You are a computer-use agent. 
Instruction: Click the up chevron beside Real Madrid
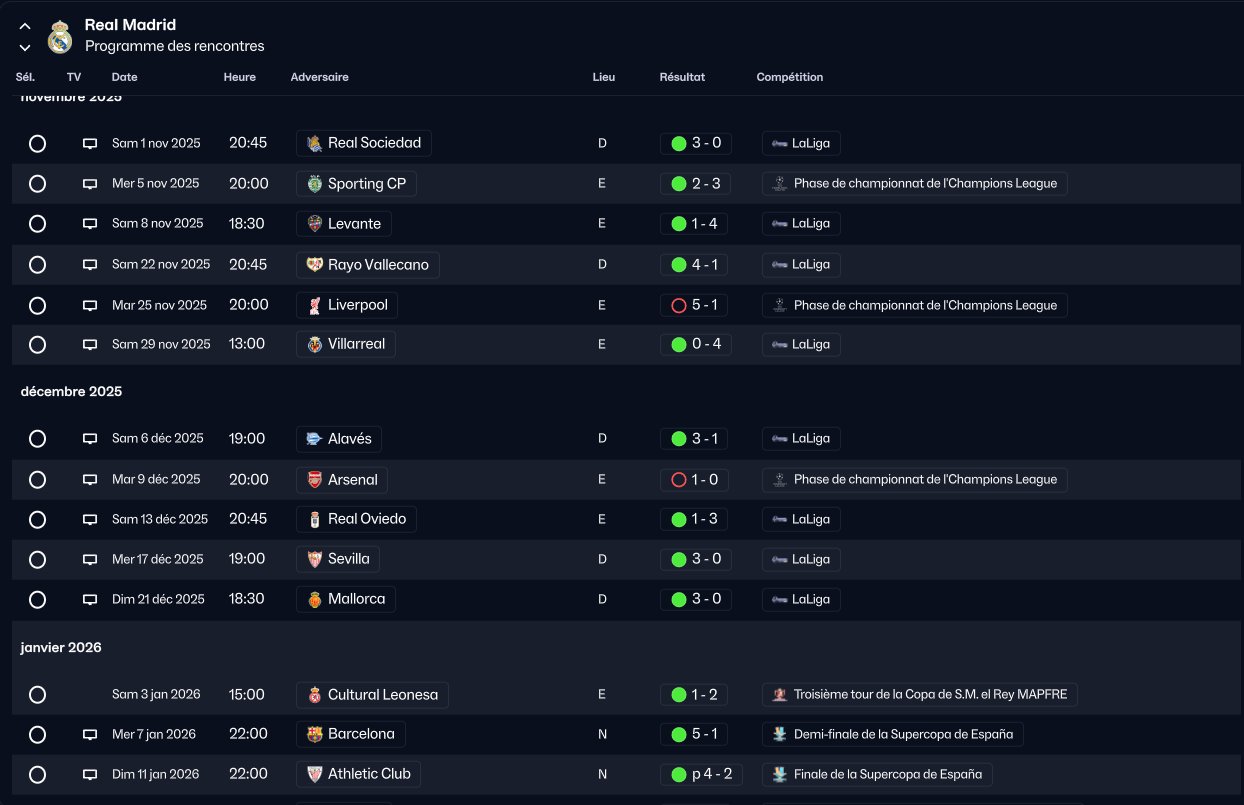25,26
